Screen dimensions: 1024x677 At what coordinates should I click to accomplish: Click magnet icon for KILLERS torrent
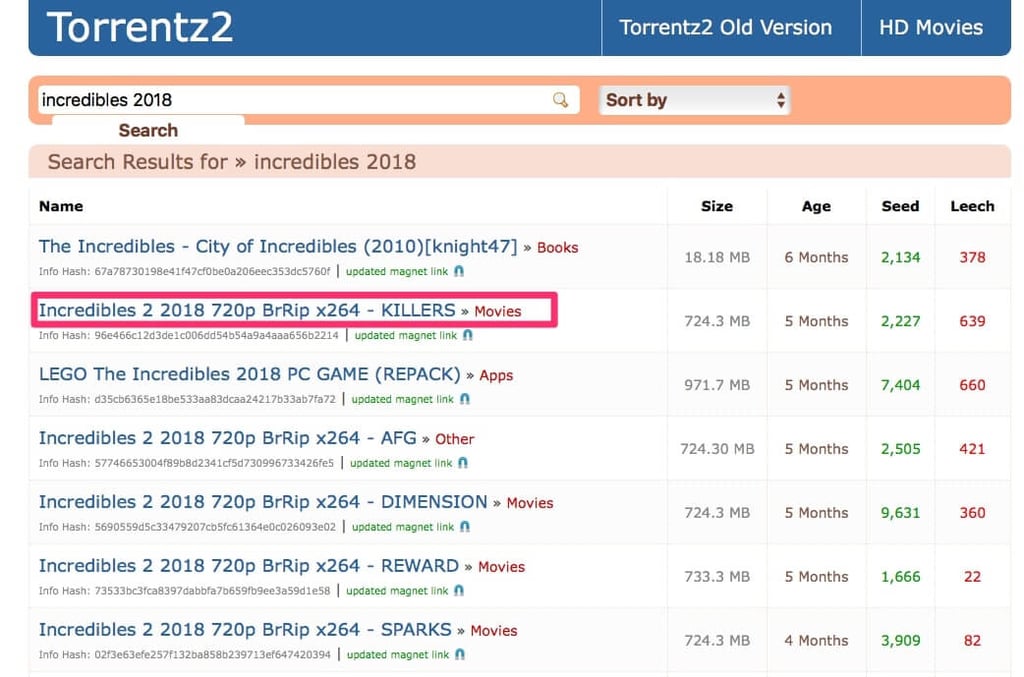[468, 335]
